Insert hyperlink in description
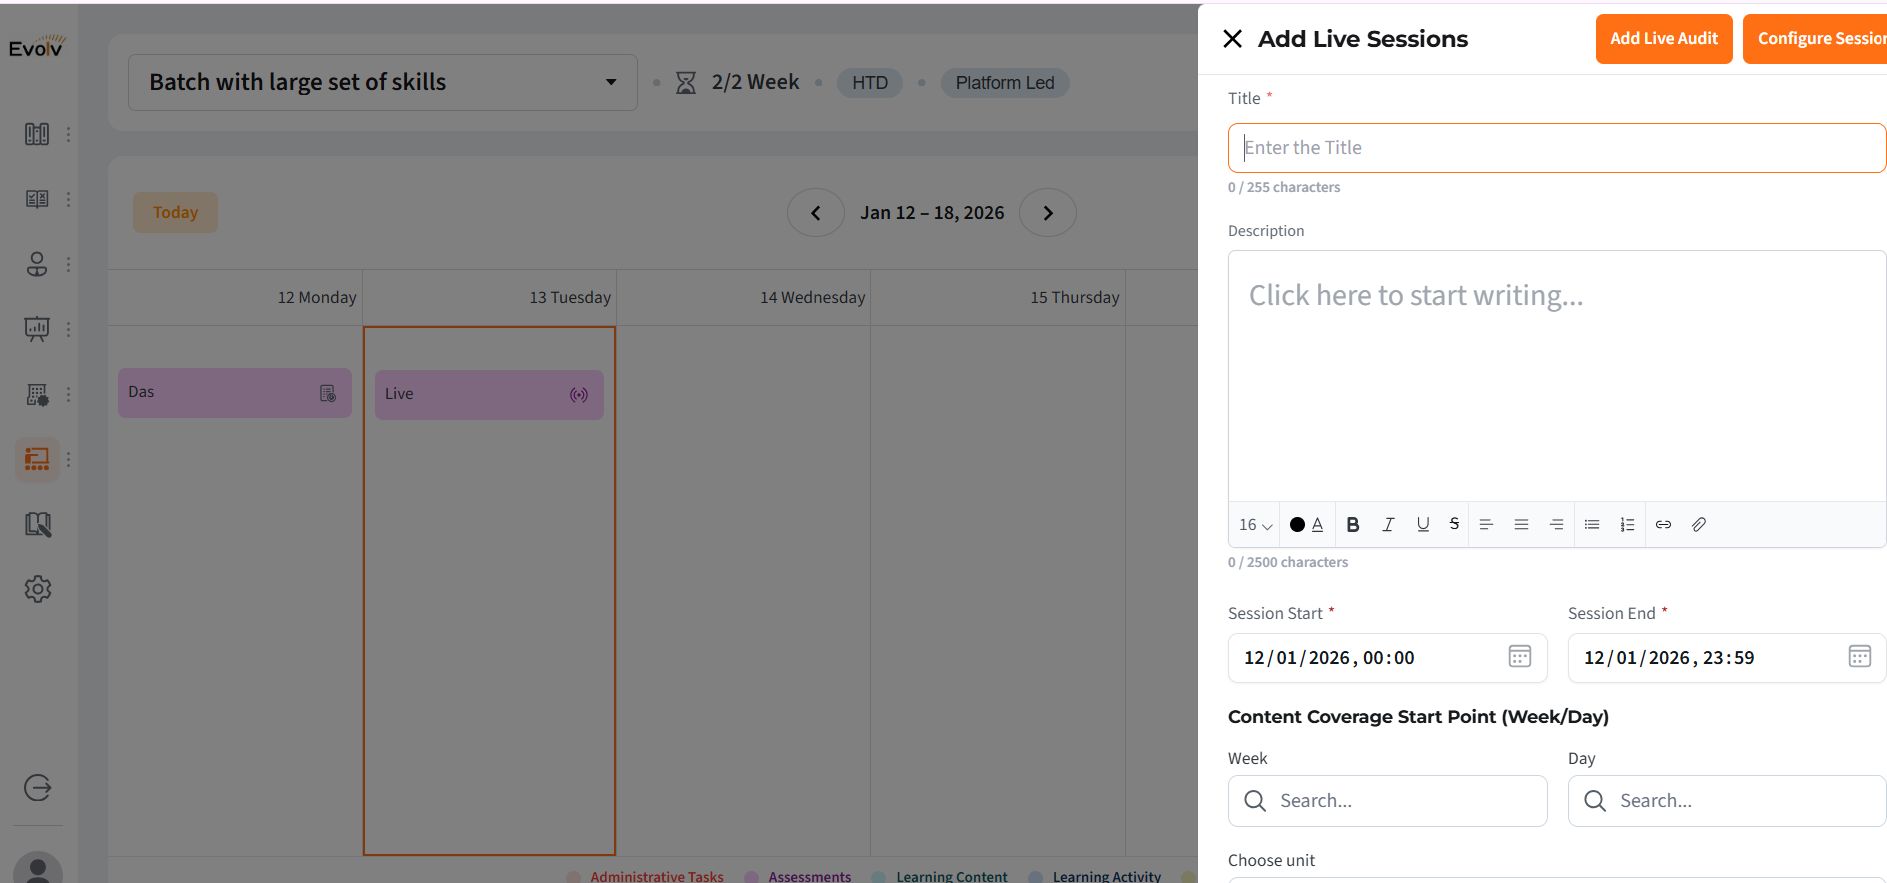 (x=1663, y=525)
